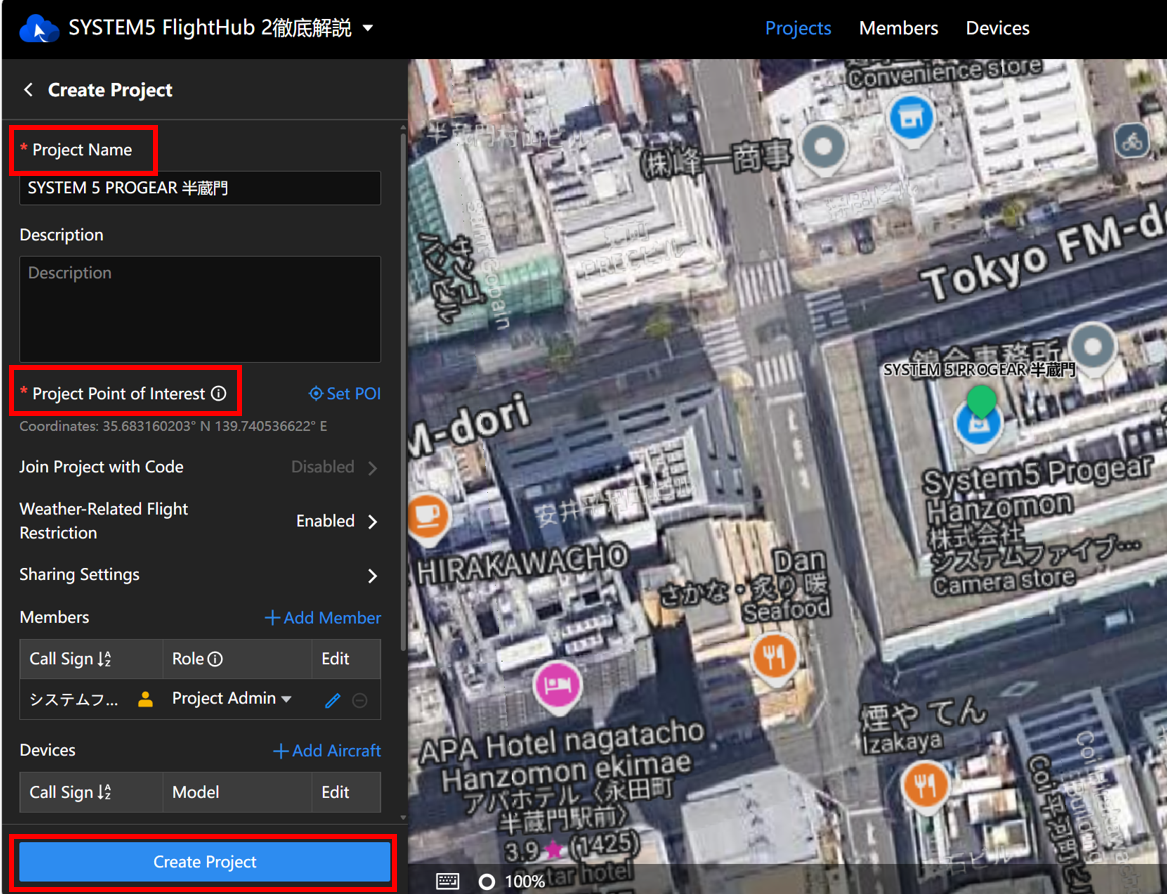Expand Join Project with Code setting
Screen dimensions: 1167x894
200,467
